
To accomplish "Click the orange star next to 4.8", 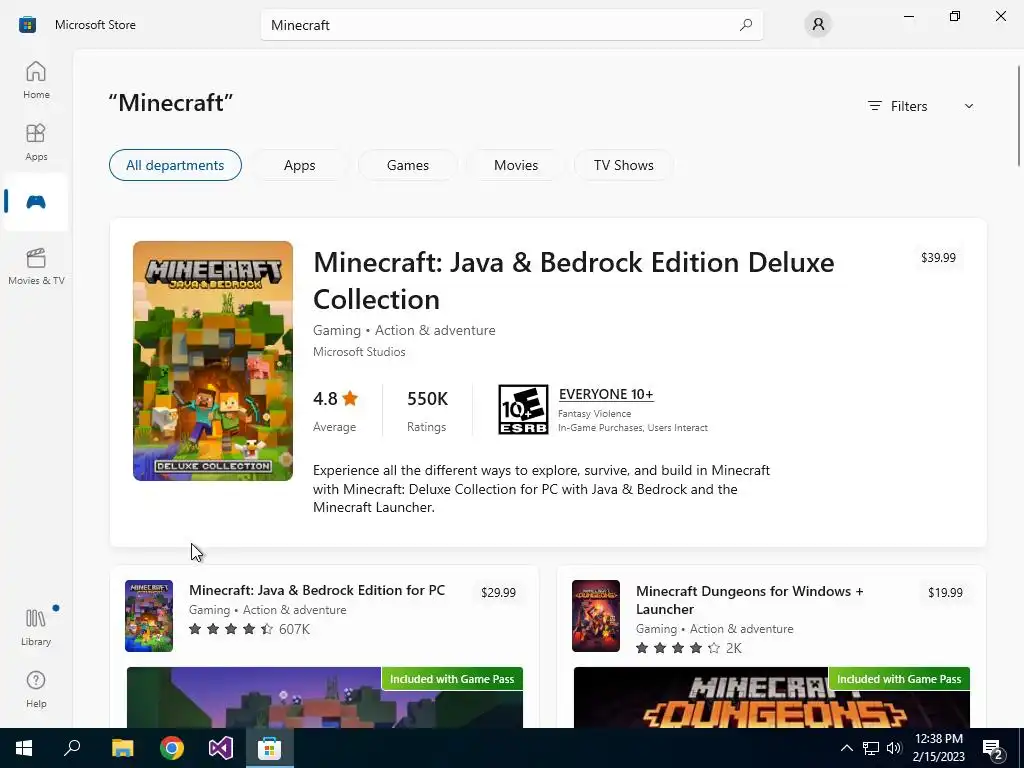I will coord(350,398).
